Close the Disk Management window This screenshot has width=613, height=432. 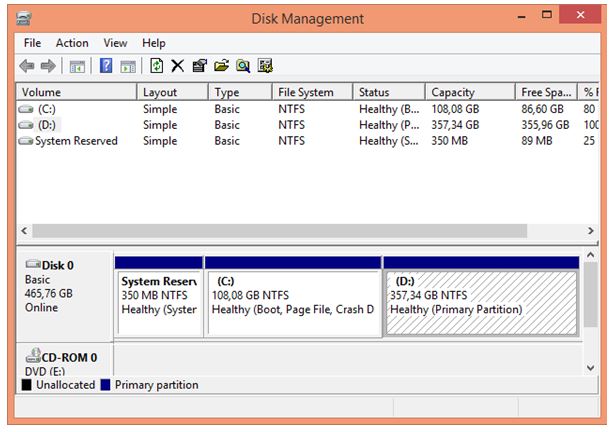click(581, 15)
